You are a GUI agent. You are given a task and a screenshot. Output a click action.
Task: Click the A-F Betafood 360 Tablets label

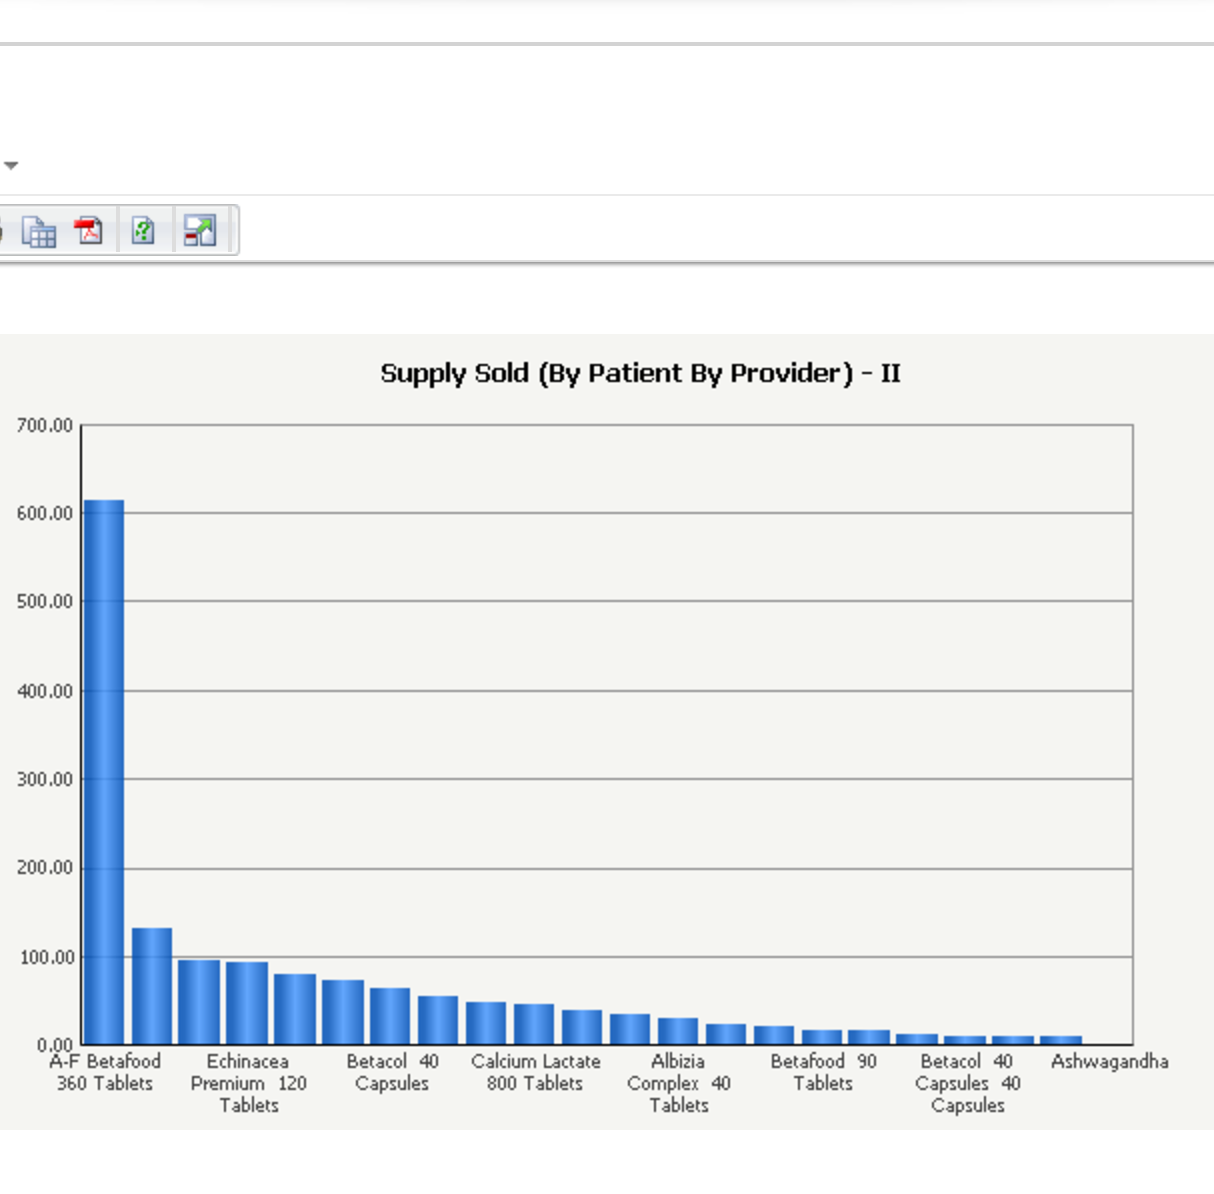(105, 1072)
